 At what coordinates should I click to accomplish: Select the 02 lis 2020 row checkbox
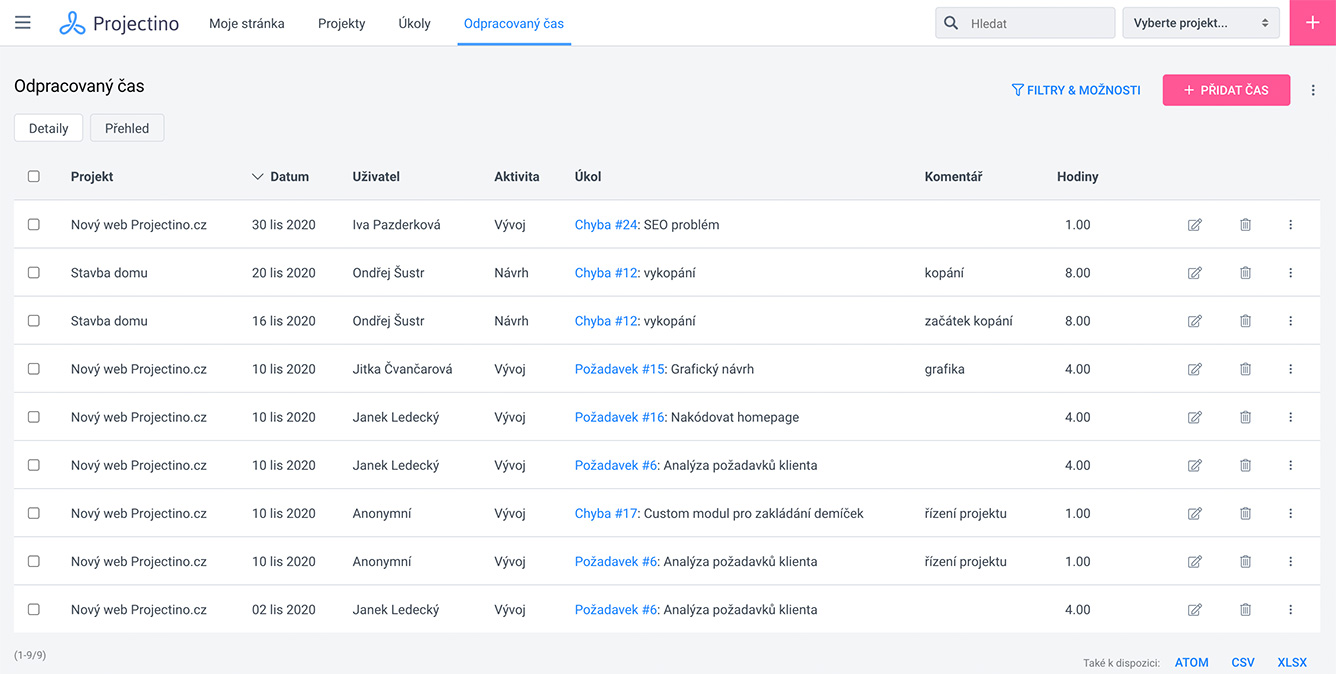tap(34, 609)
